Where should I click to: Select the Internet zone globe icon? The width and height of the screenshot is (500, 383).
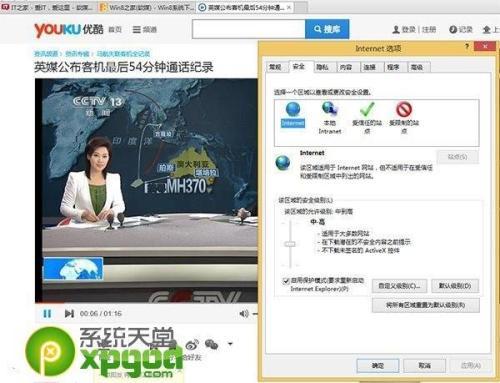click(x=293, y=109)
